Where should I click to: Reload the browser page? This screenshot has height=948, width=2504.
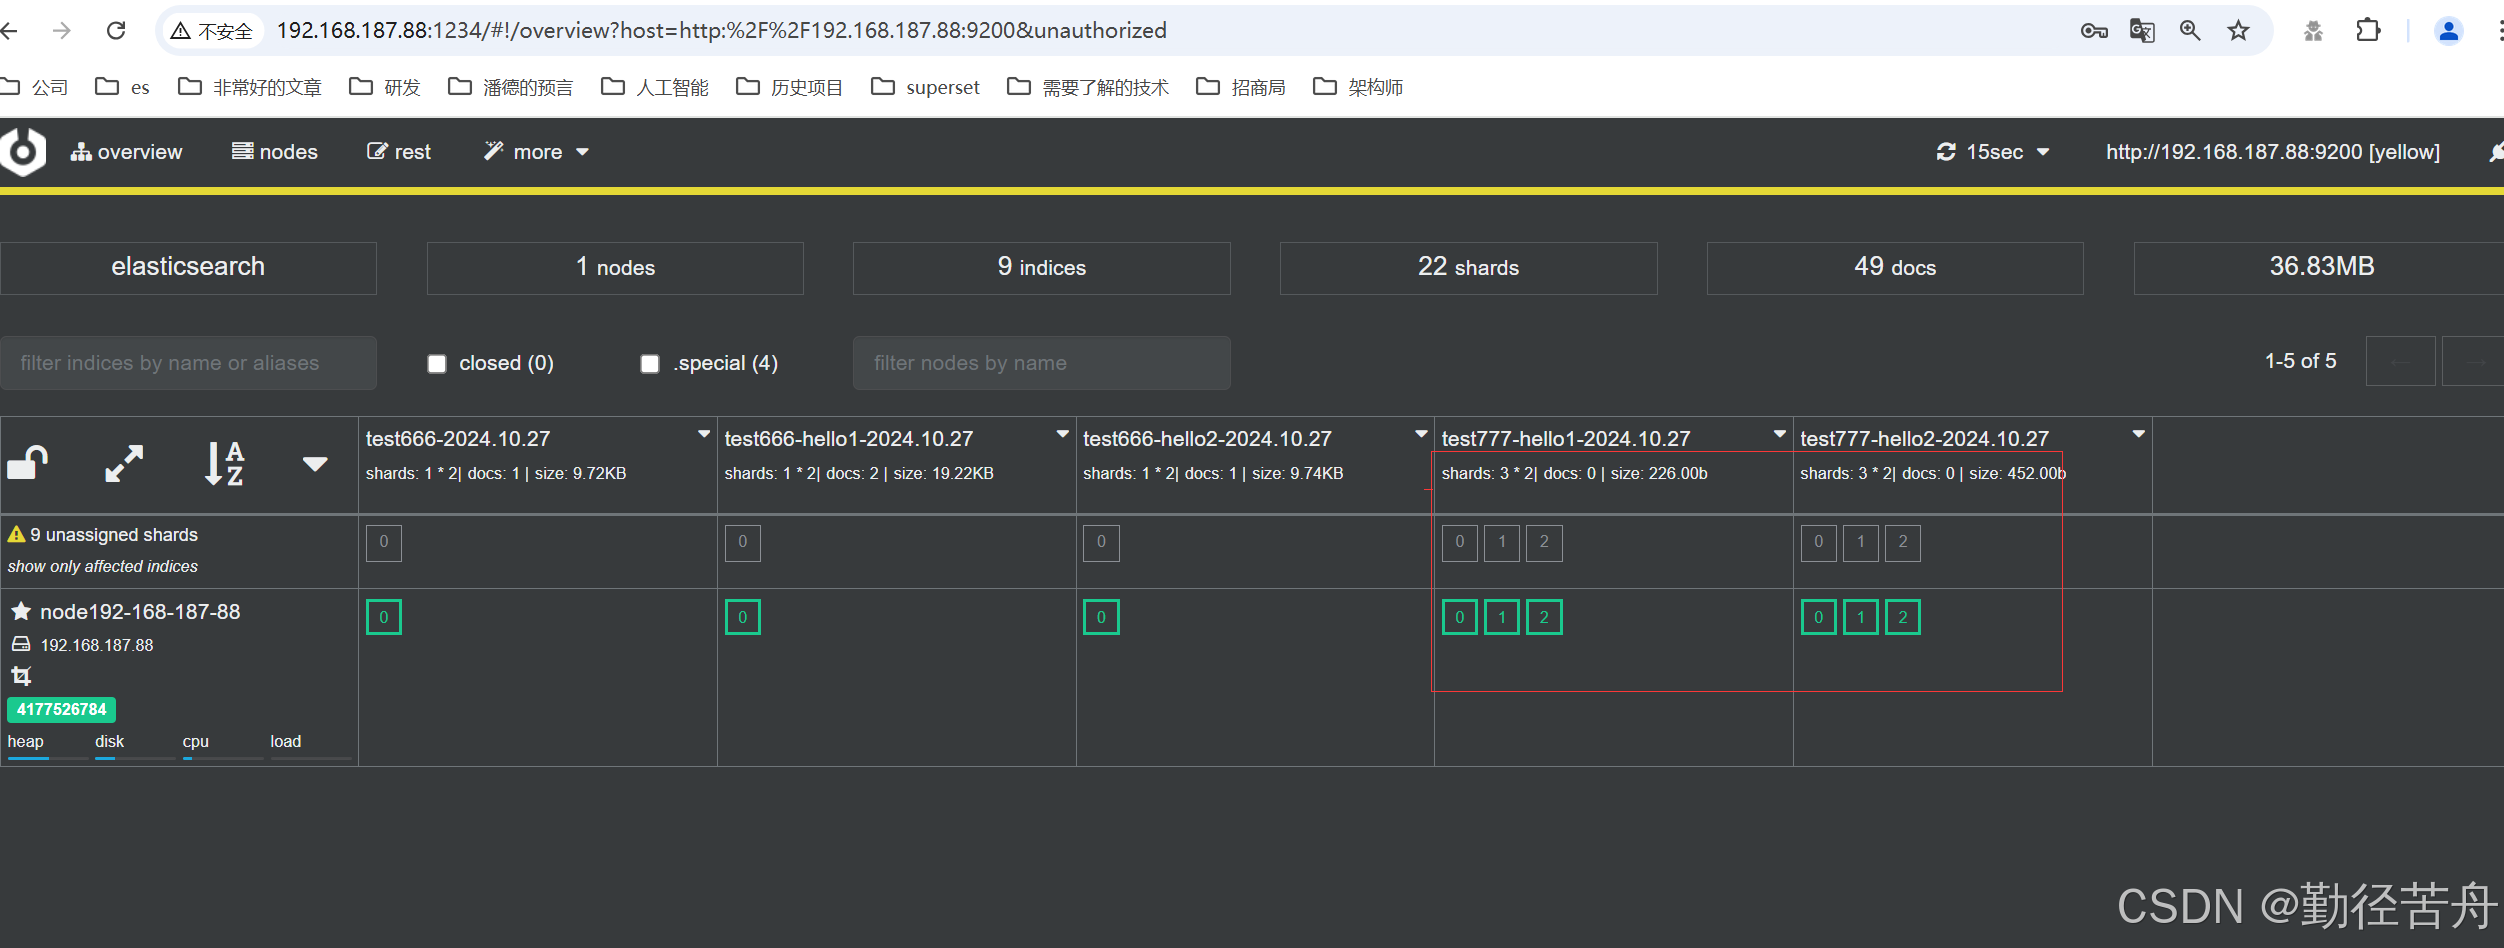(116, 30)
